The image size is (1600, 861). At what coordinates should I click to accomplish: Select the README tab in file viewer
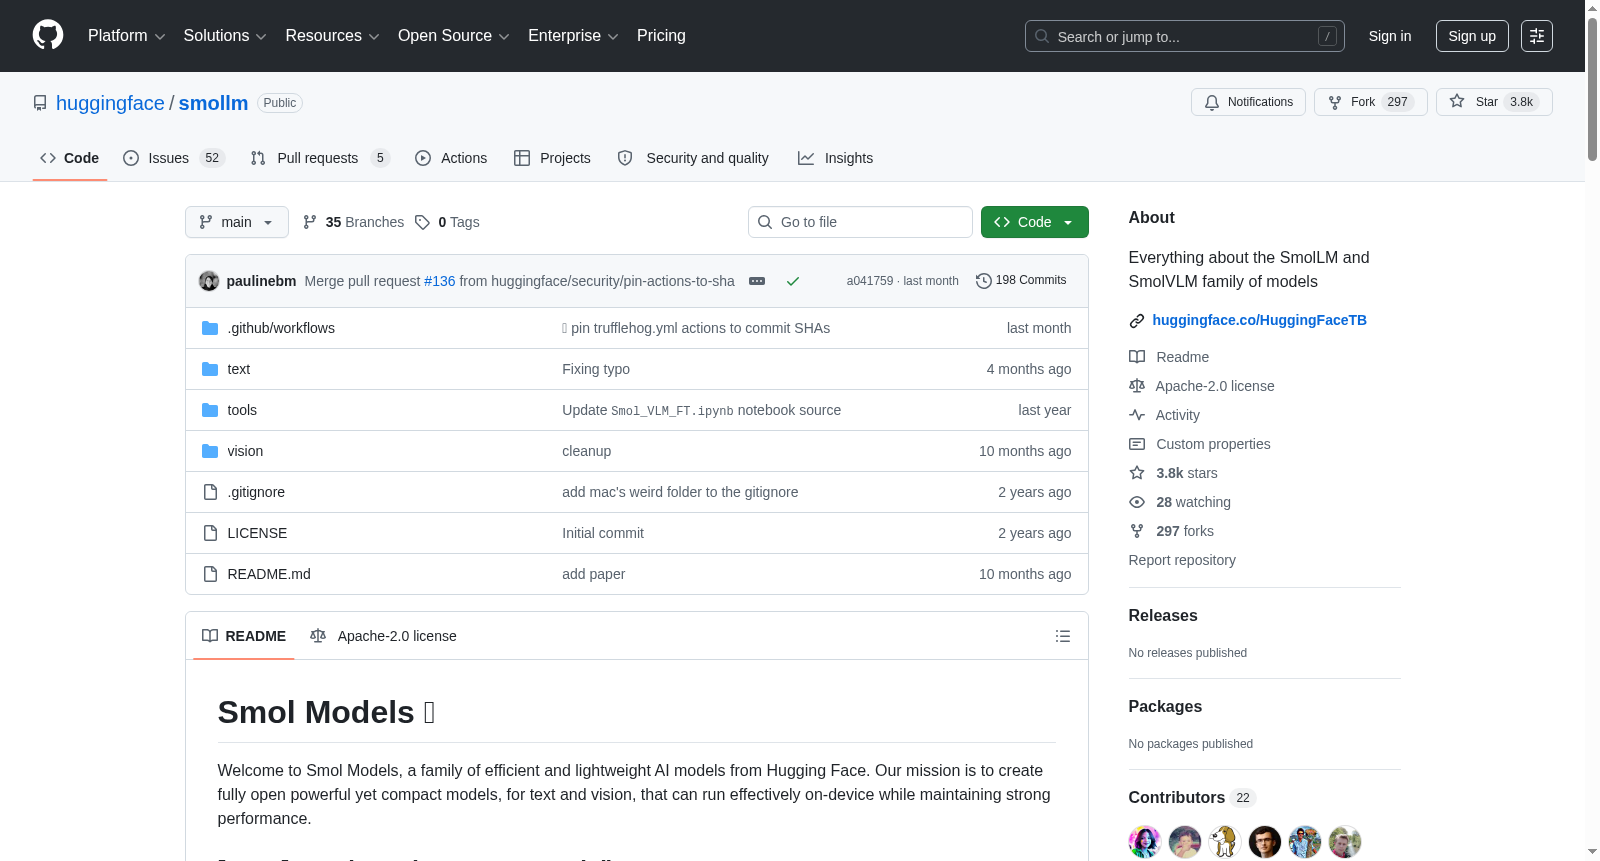[x=244, y=636]
